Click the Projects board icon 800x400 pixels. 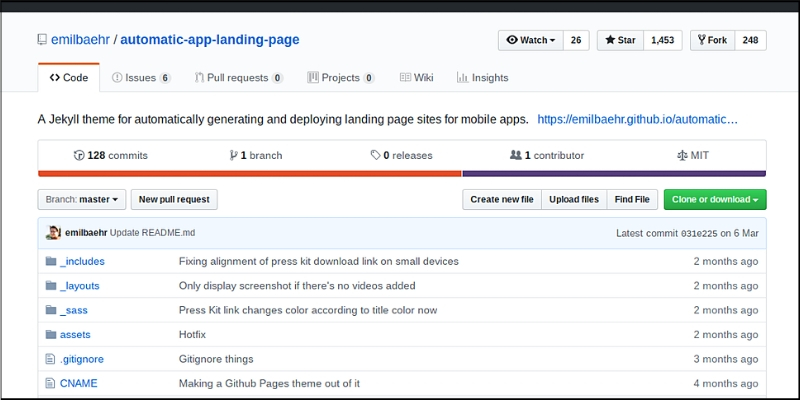[x=313, y=78]
